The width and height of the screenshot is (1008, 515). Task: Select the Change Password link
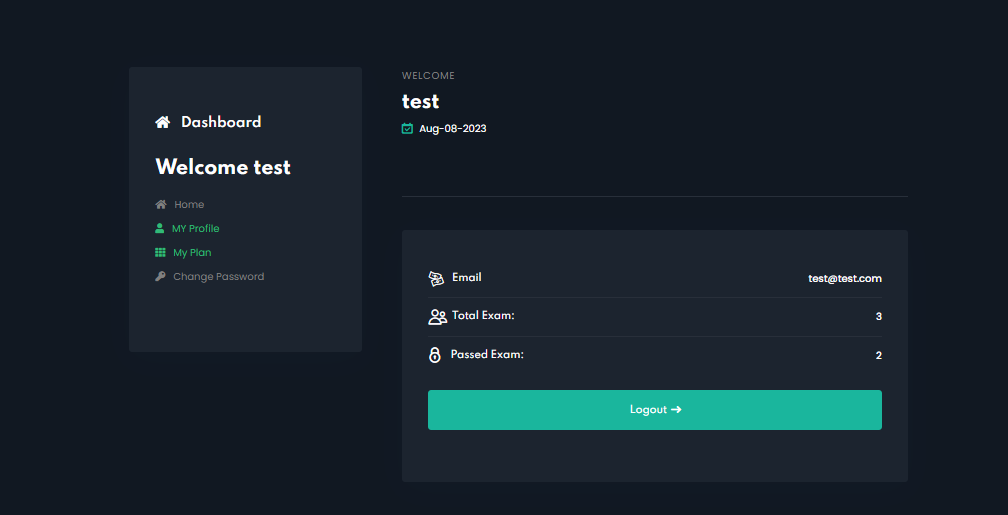coord(218,276)
